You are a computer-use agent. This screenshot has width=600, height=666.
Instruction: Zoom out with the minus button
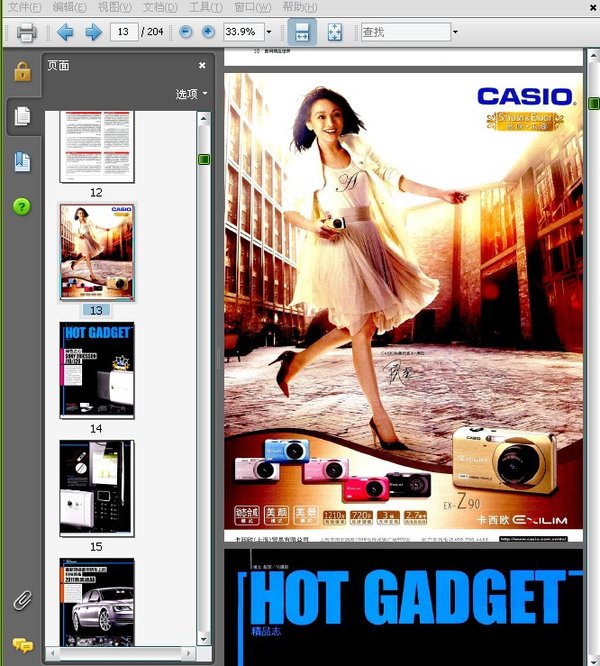point(185,32)
